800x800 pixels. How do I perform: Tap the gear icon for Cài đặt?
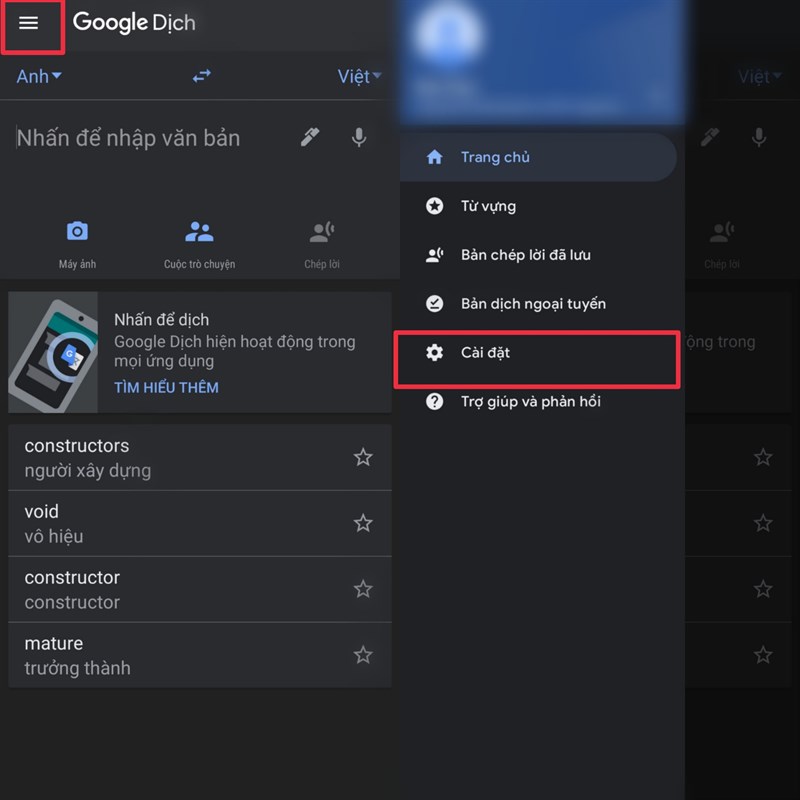click(434, 353)
